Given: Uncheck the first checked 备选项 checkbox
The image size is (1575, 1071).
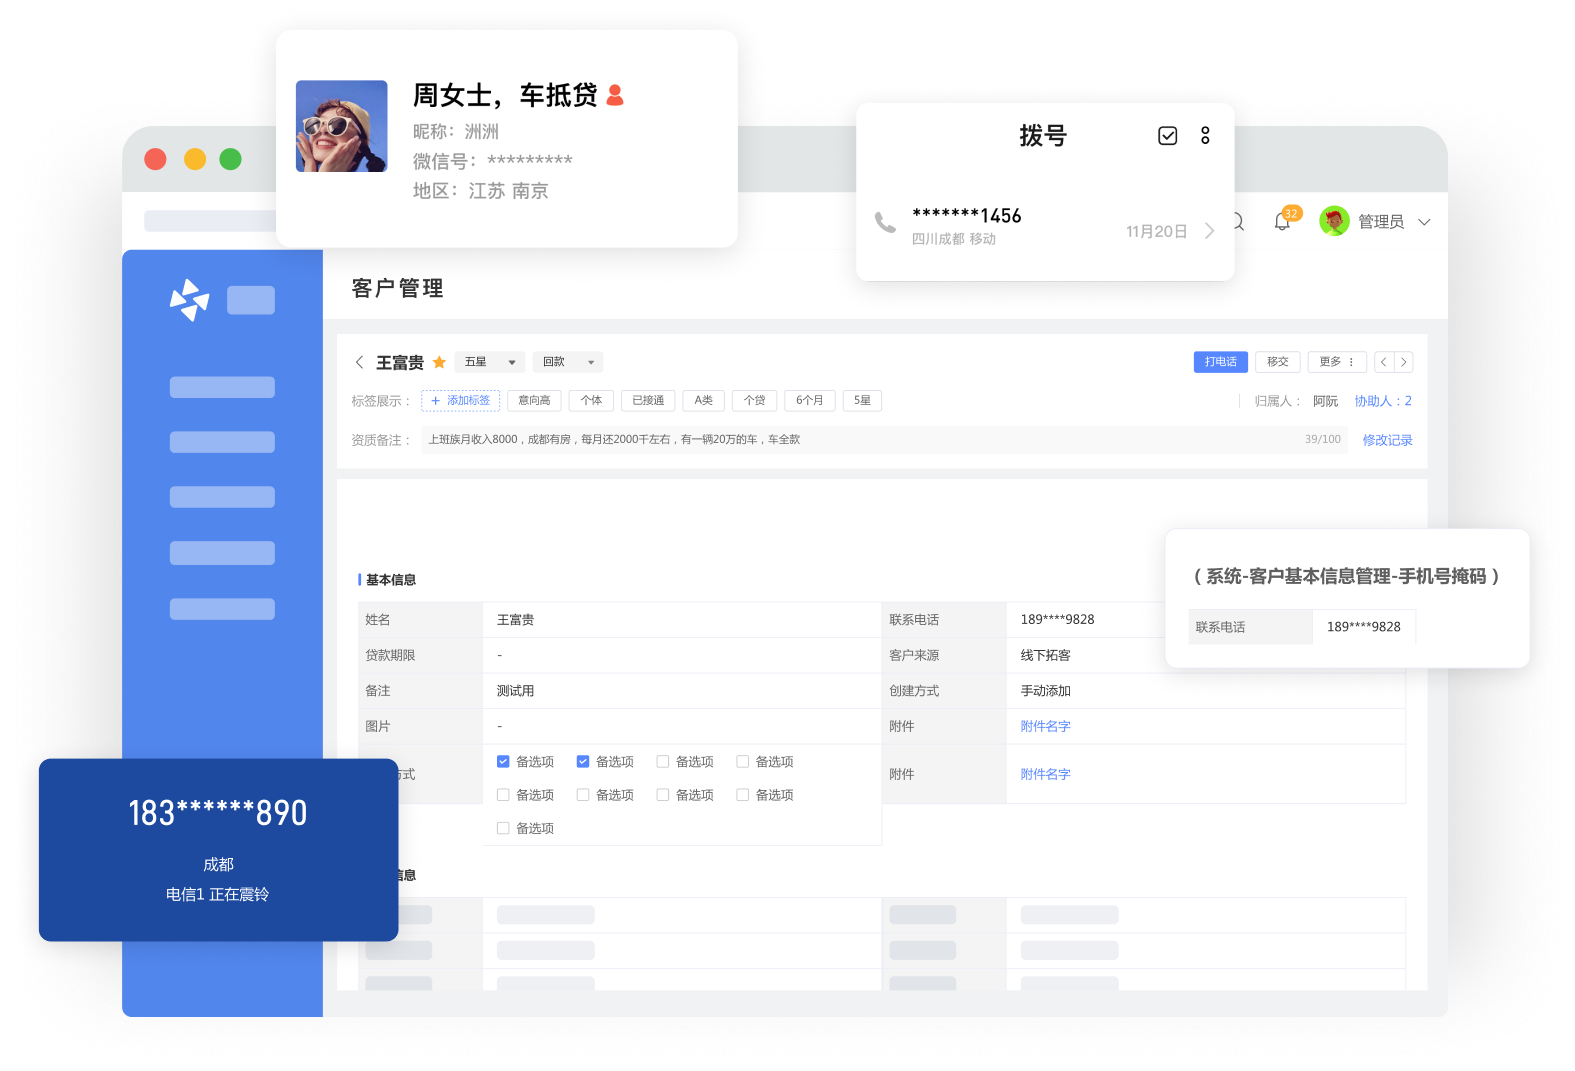Looking at the screenshot, I should point(503,762).
